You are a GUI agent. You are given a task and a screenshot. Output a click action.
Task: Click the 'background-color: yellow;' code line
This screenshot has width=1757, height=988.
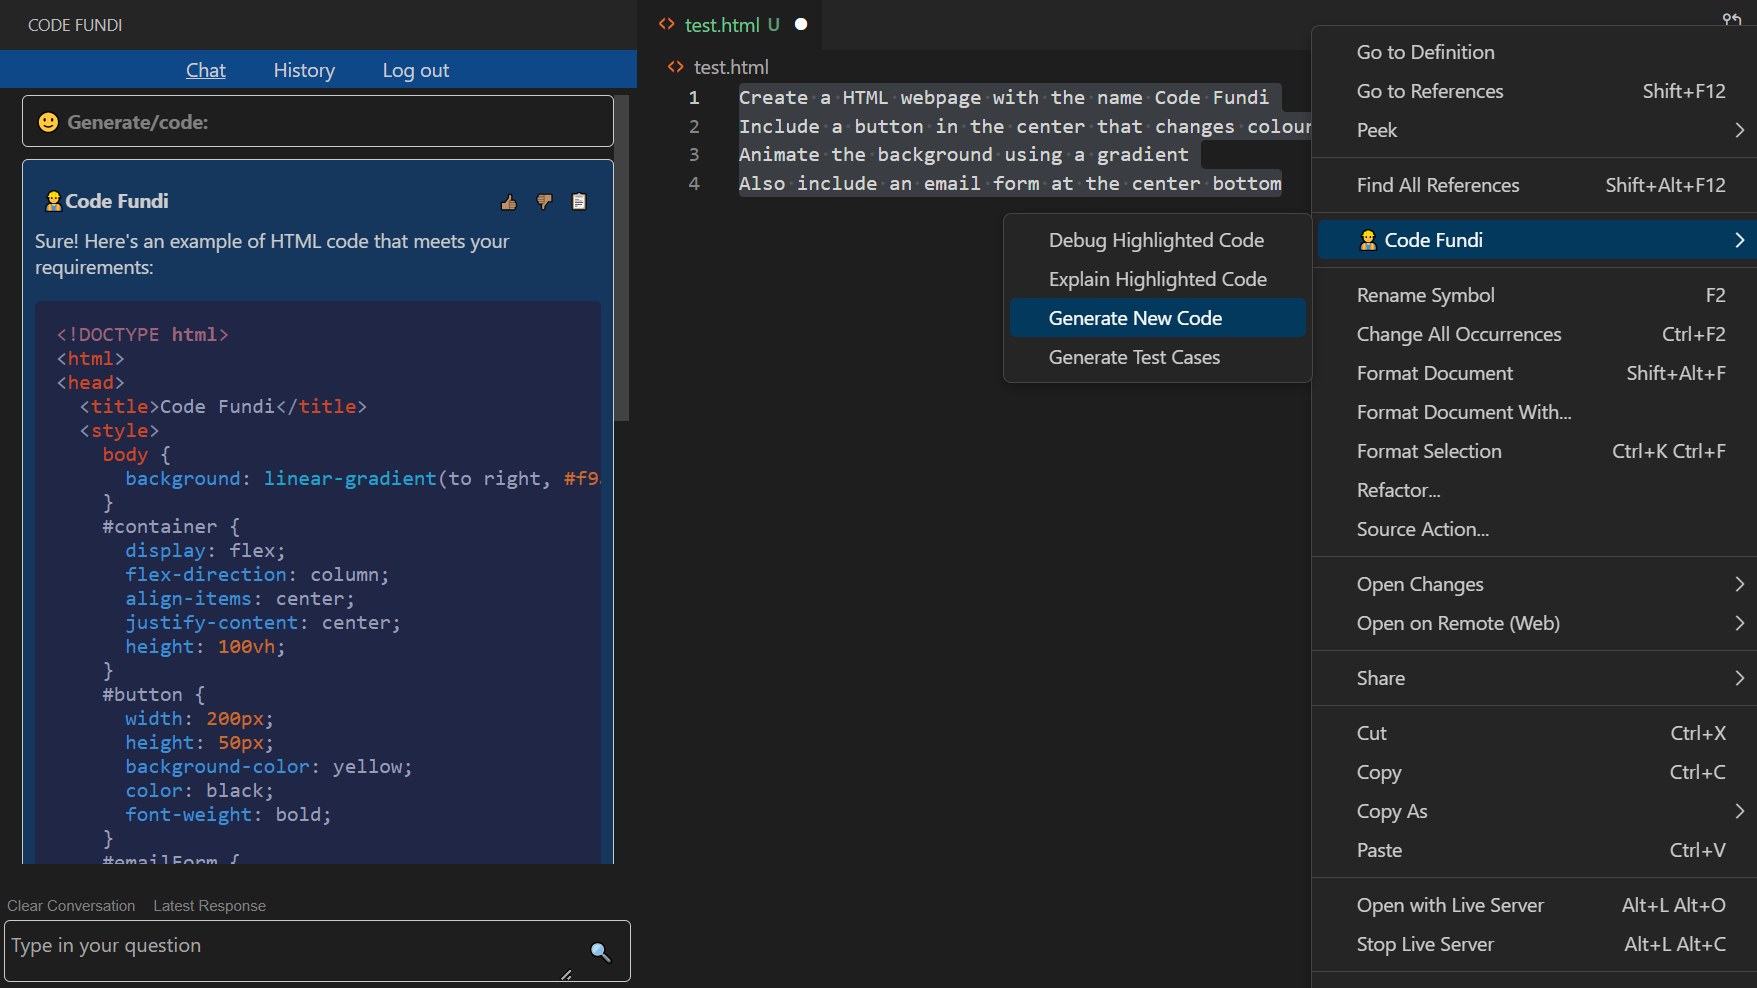click(x=268, y=767)
